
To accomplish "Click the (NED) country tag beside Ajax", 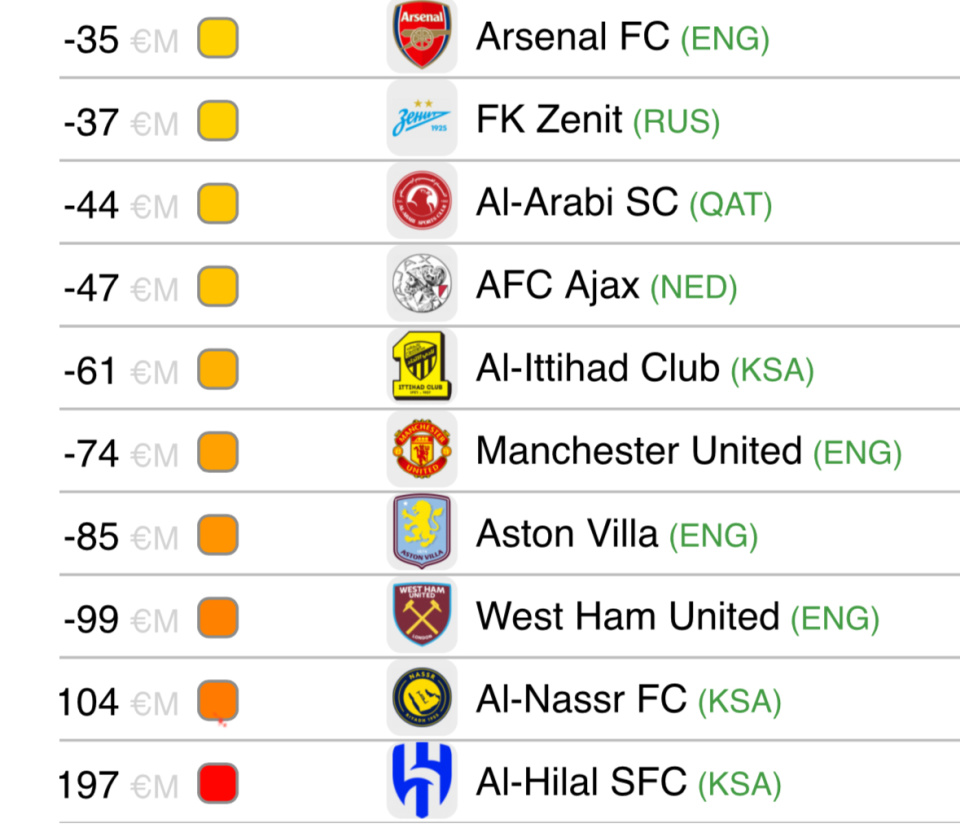I will click(693, 289).
